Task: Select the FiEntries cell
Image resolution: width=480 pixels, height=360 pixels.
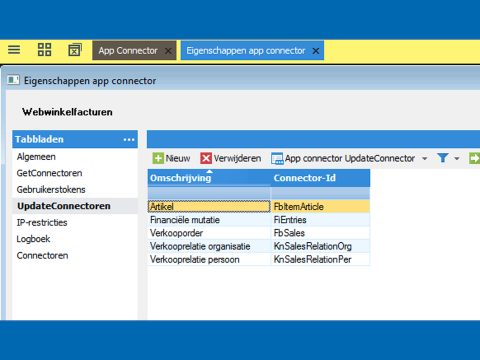Action: click(320, 220)
